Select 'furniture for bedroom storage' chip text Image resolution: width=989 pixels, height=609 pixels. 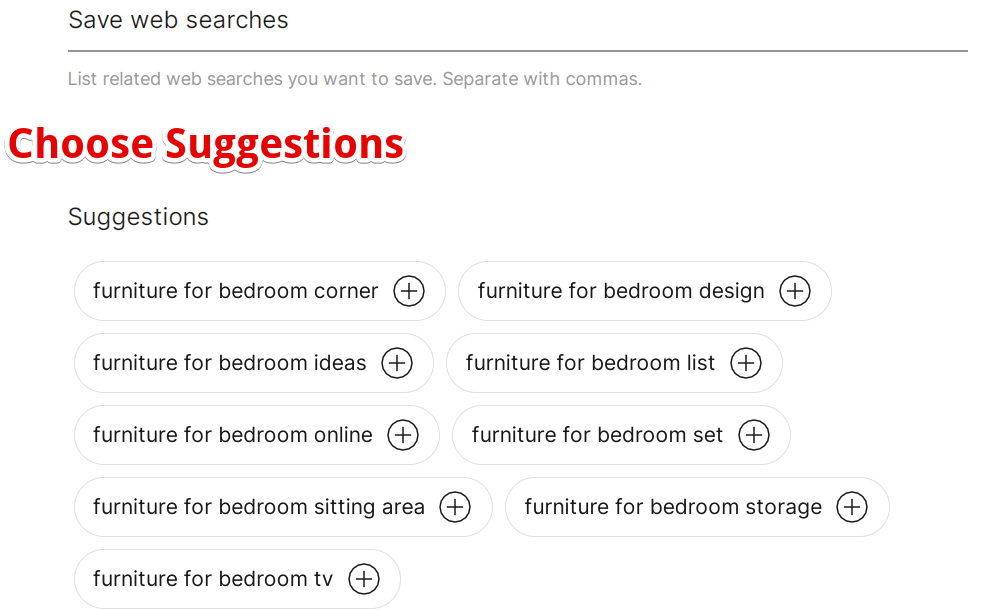click(673, 507)
